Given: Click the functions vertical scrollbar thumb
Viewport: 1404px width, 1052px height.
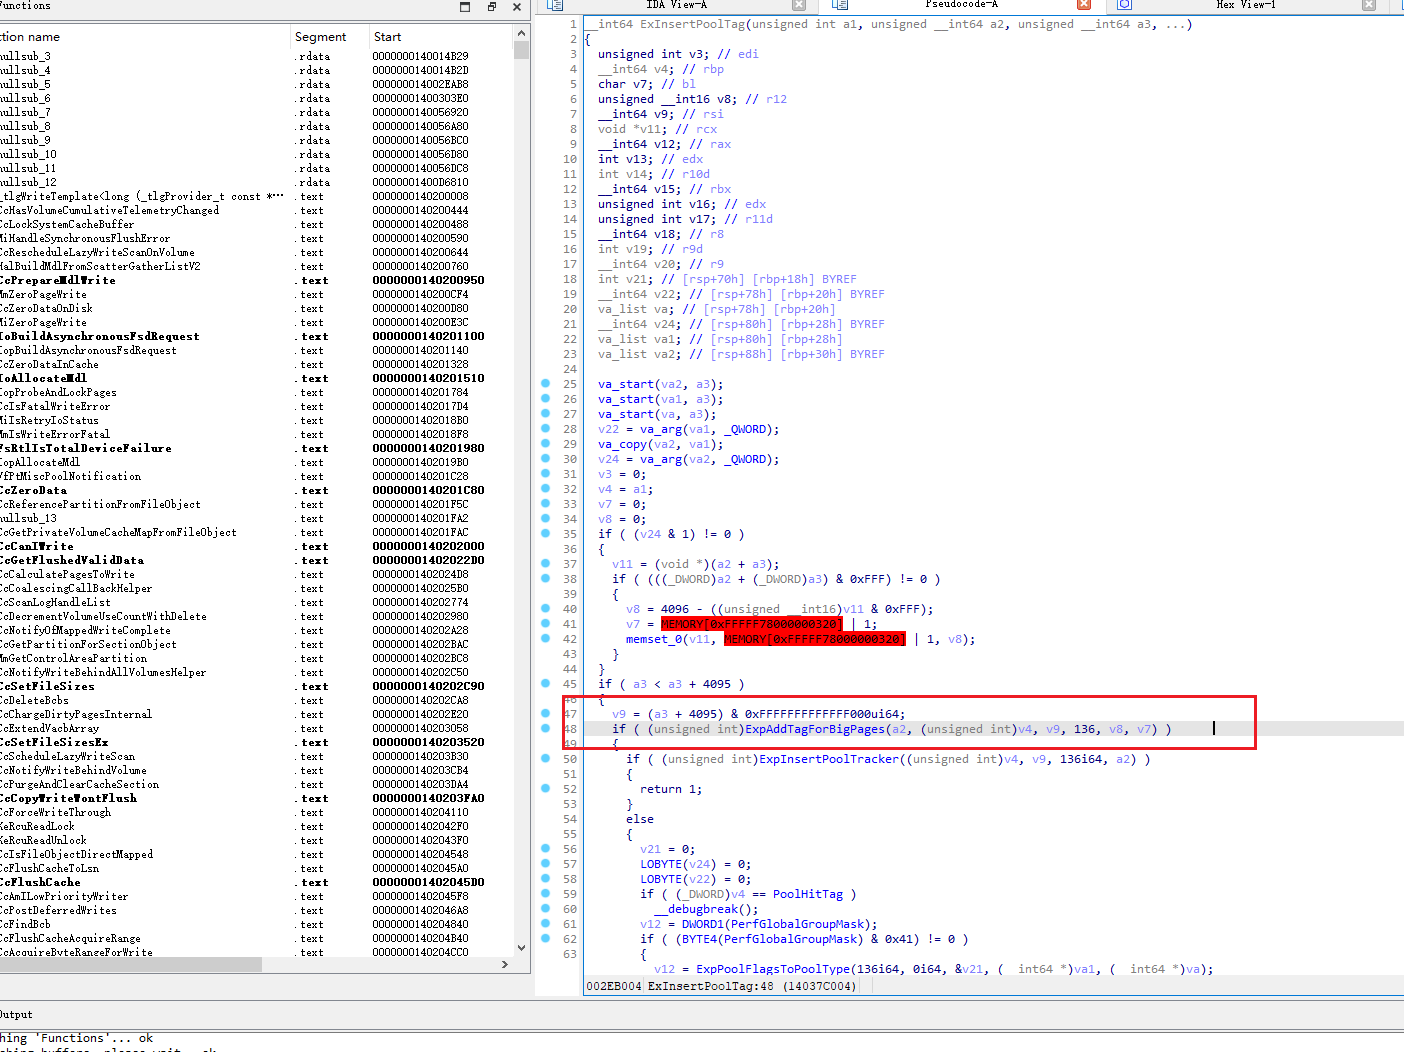Looking at the screenshot, I should click(521, 51).
